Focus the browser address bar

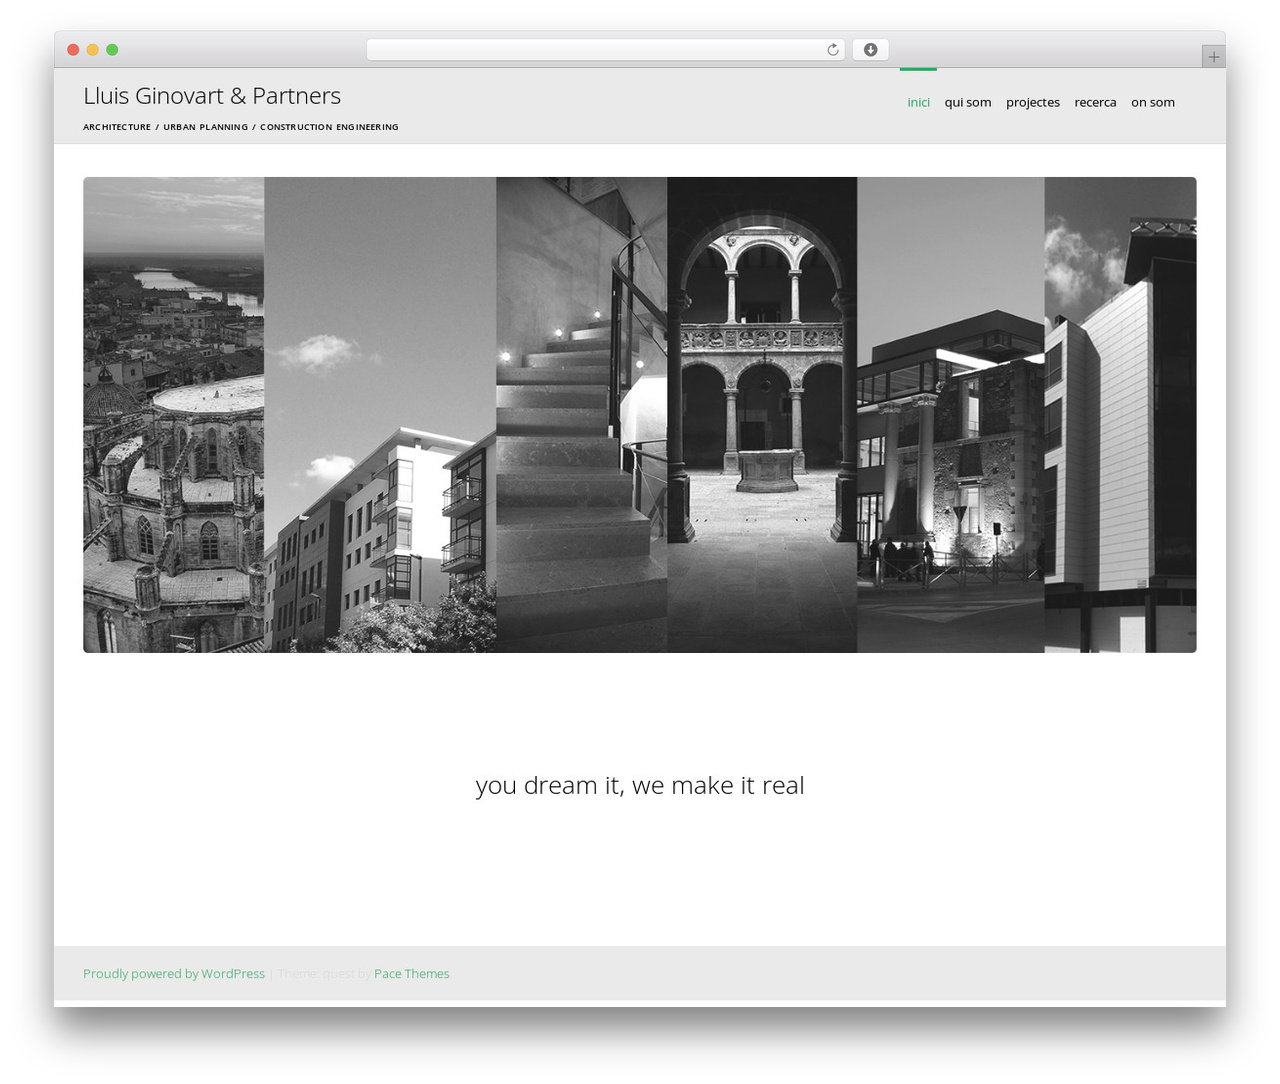pos(606,50)
